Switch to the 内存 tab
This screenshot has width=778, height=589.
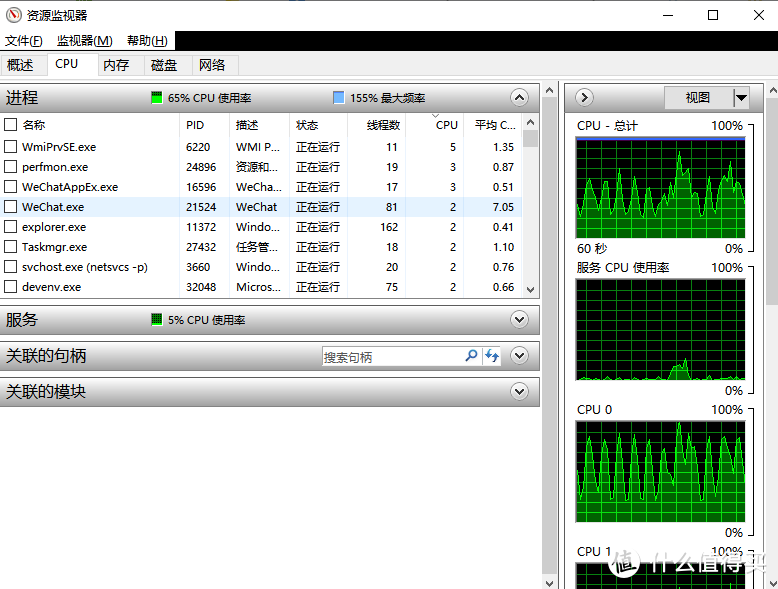coord(120,65)
